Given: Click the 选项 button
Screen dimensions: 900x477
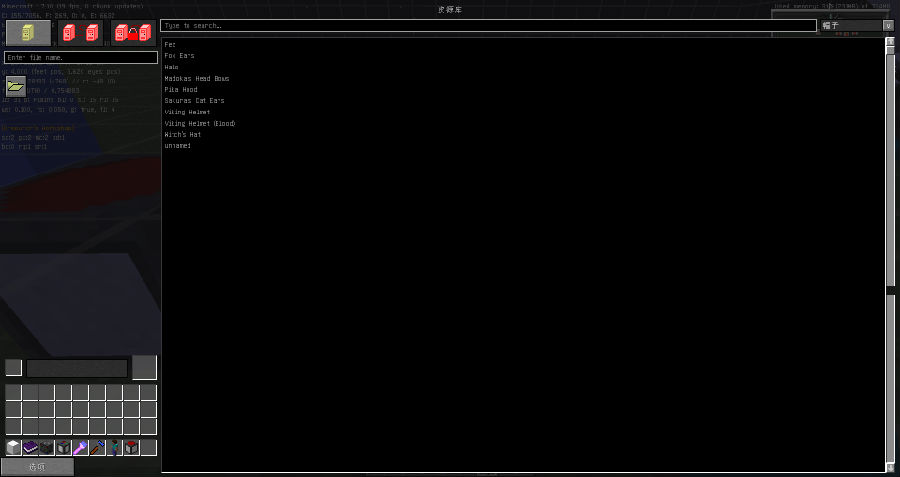Looking at the screenshot, I should pyautogui.click(x=37, y=467).
